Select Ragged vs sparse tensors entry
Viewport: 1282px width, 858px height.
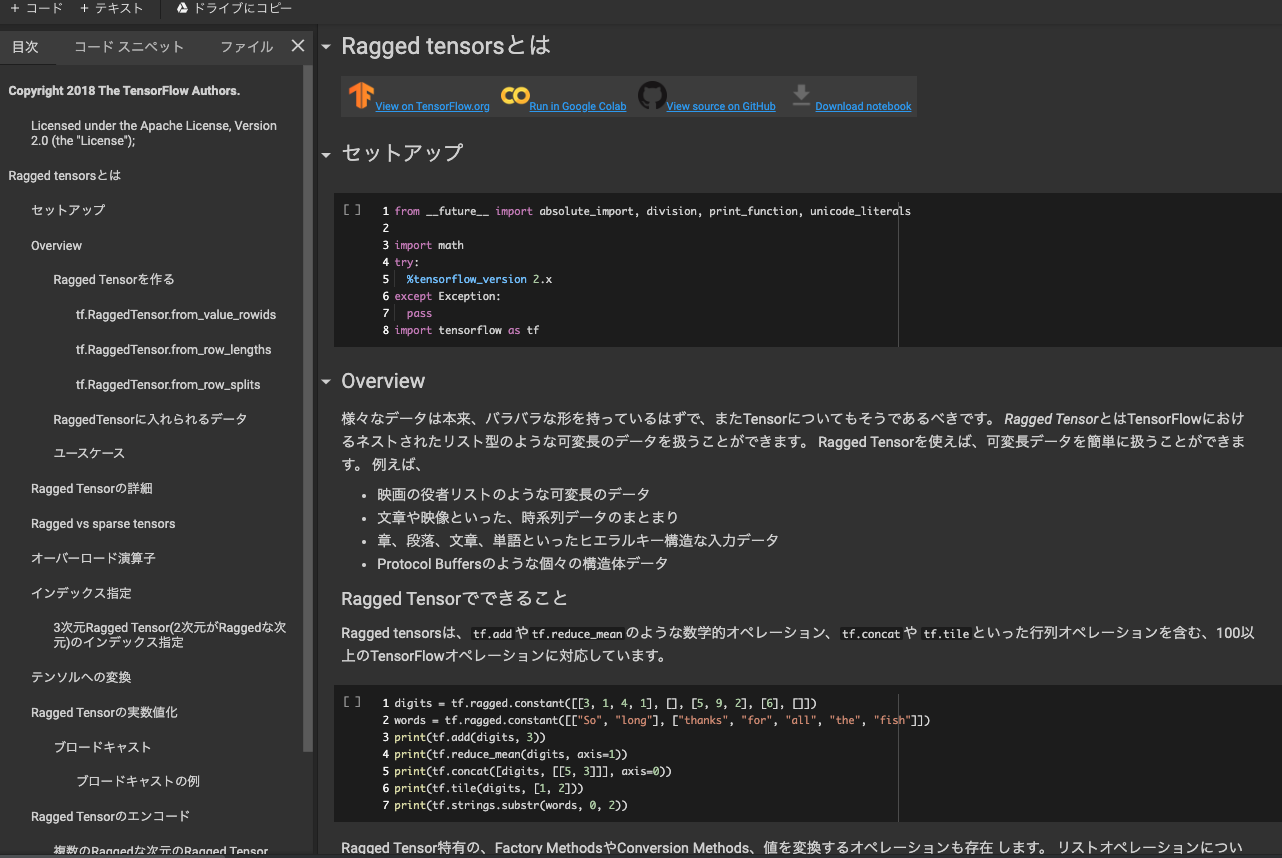pos(103,524)
